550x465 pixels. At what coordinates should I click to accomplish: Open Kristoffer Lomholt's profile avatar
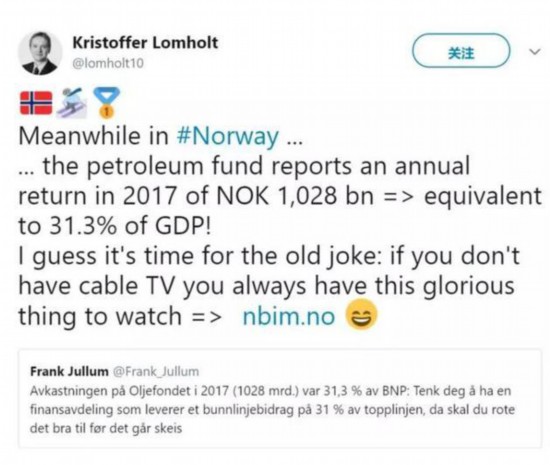(40, 53)
